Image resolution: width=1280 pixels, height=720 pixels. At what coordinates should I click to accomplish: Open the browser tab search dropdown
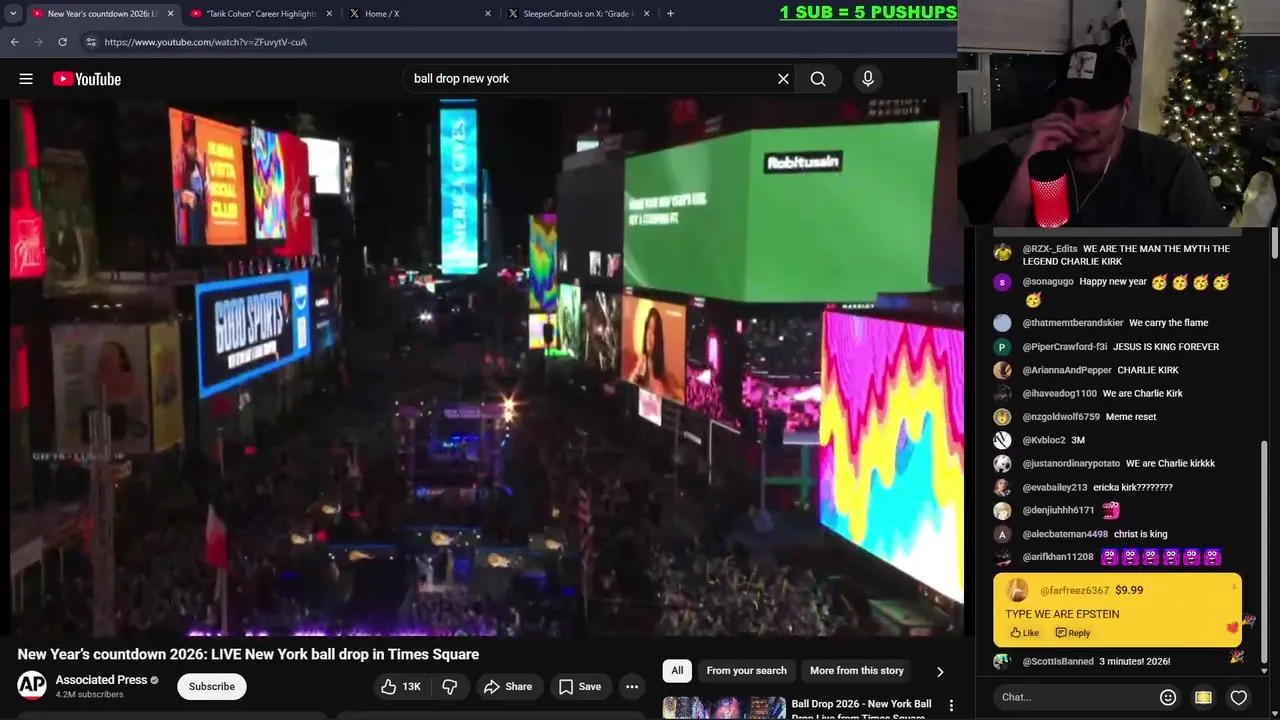coord(13,13)
